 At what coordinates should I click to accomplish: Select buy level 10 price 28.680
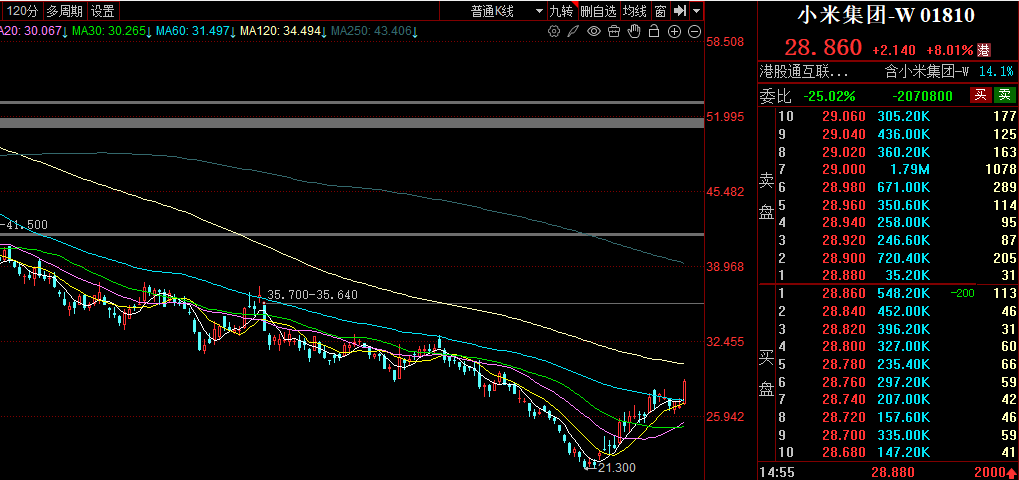pyautogui.click(x=842, y=452)
